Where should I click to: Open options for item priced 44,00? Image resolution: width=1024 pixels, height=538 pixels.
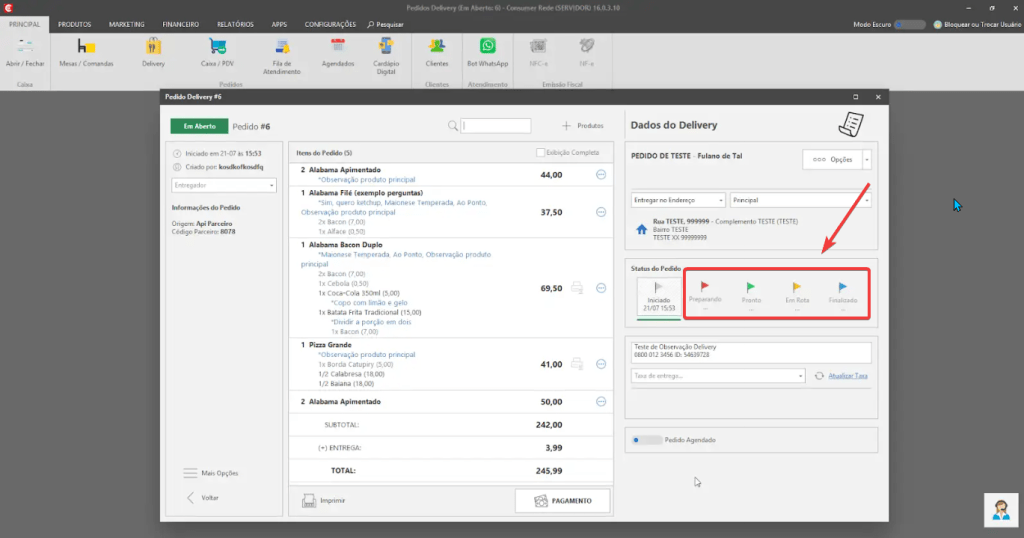[601, 175]
